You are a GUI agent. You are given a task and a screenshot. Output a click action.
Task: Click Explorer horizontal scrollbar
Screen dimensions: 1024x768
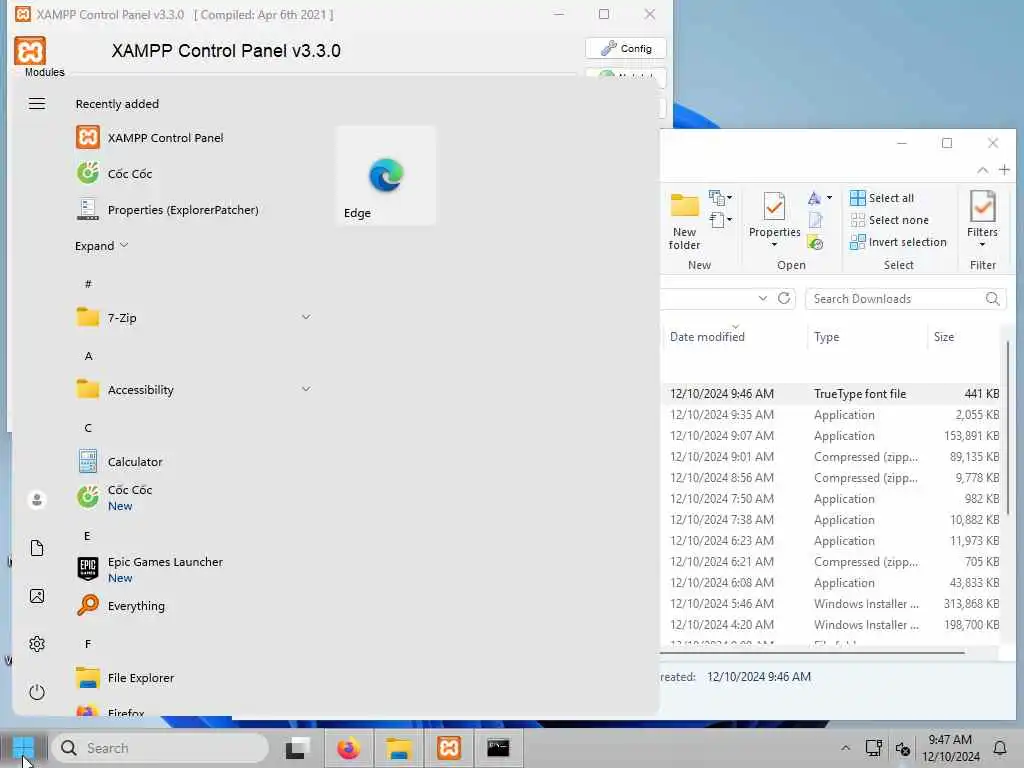tap(812, 652)
